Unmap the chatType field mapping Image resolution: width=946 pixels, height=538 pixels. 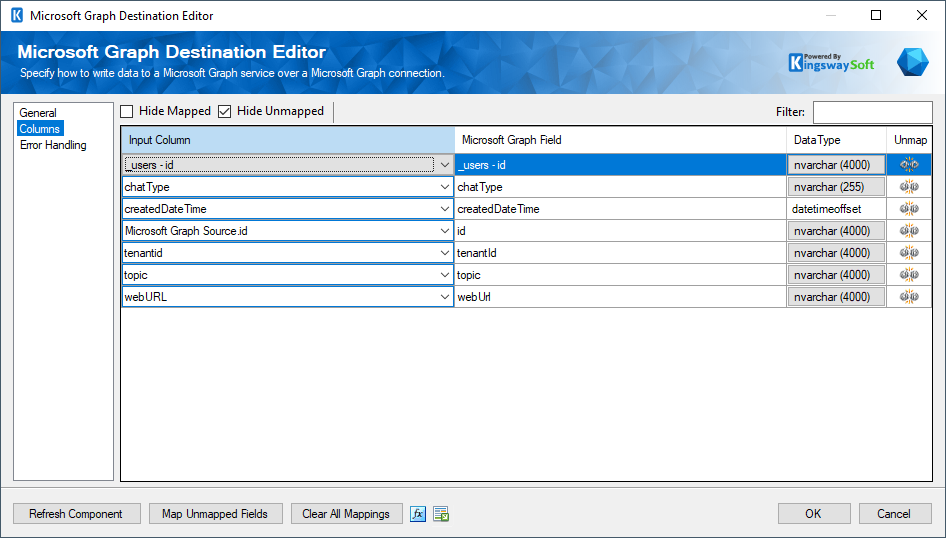pyautogui.click(x=909, y=187)
